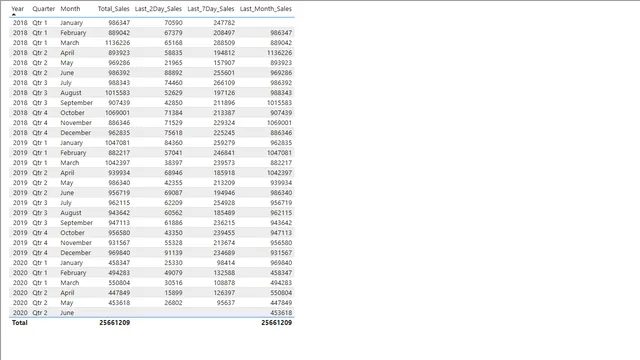Select Last_Month_Sales value 1136226
This screenshot has height=360, width=640.
point(280,53)
